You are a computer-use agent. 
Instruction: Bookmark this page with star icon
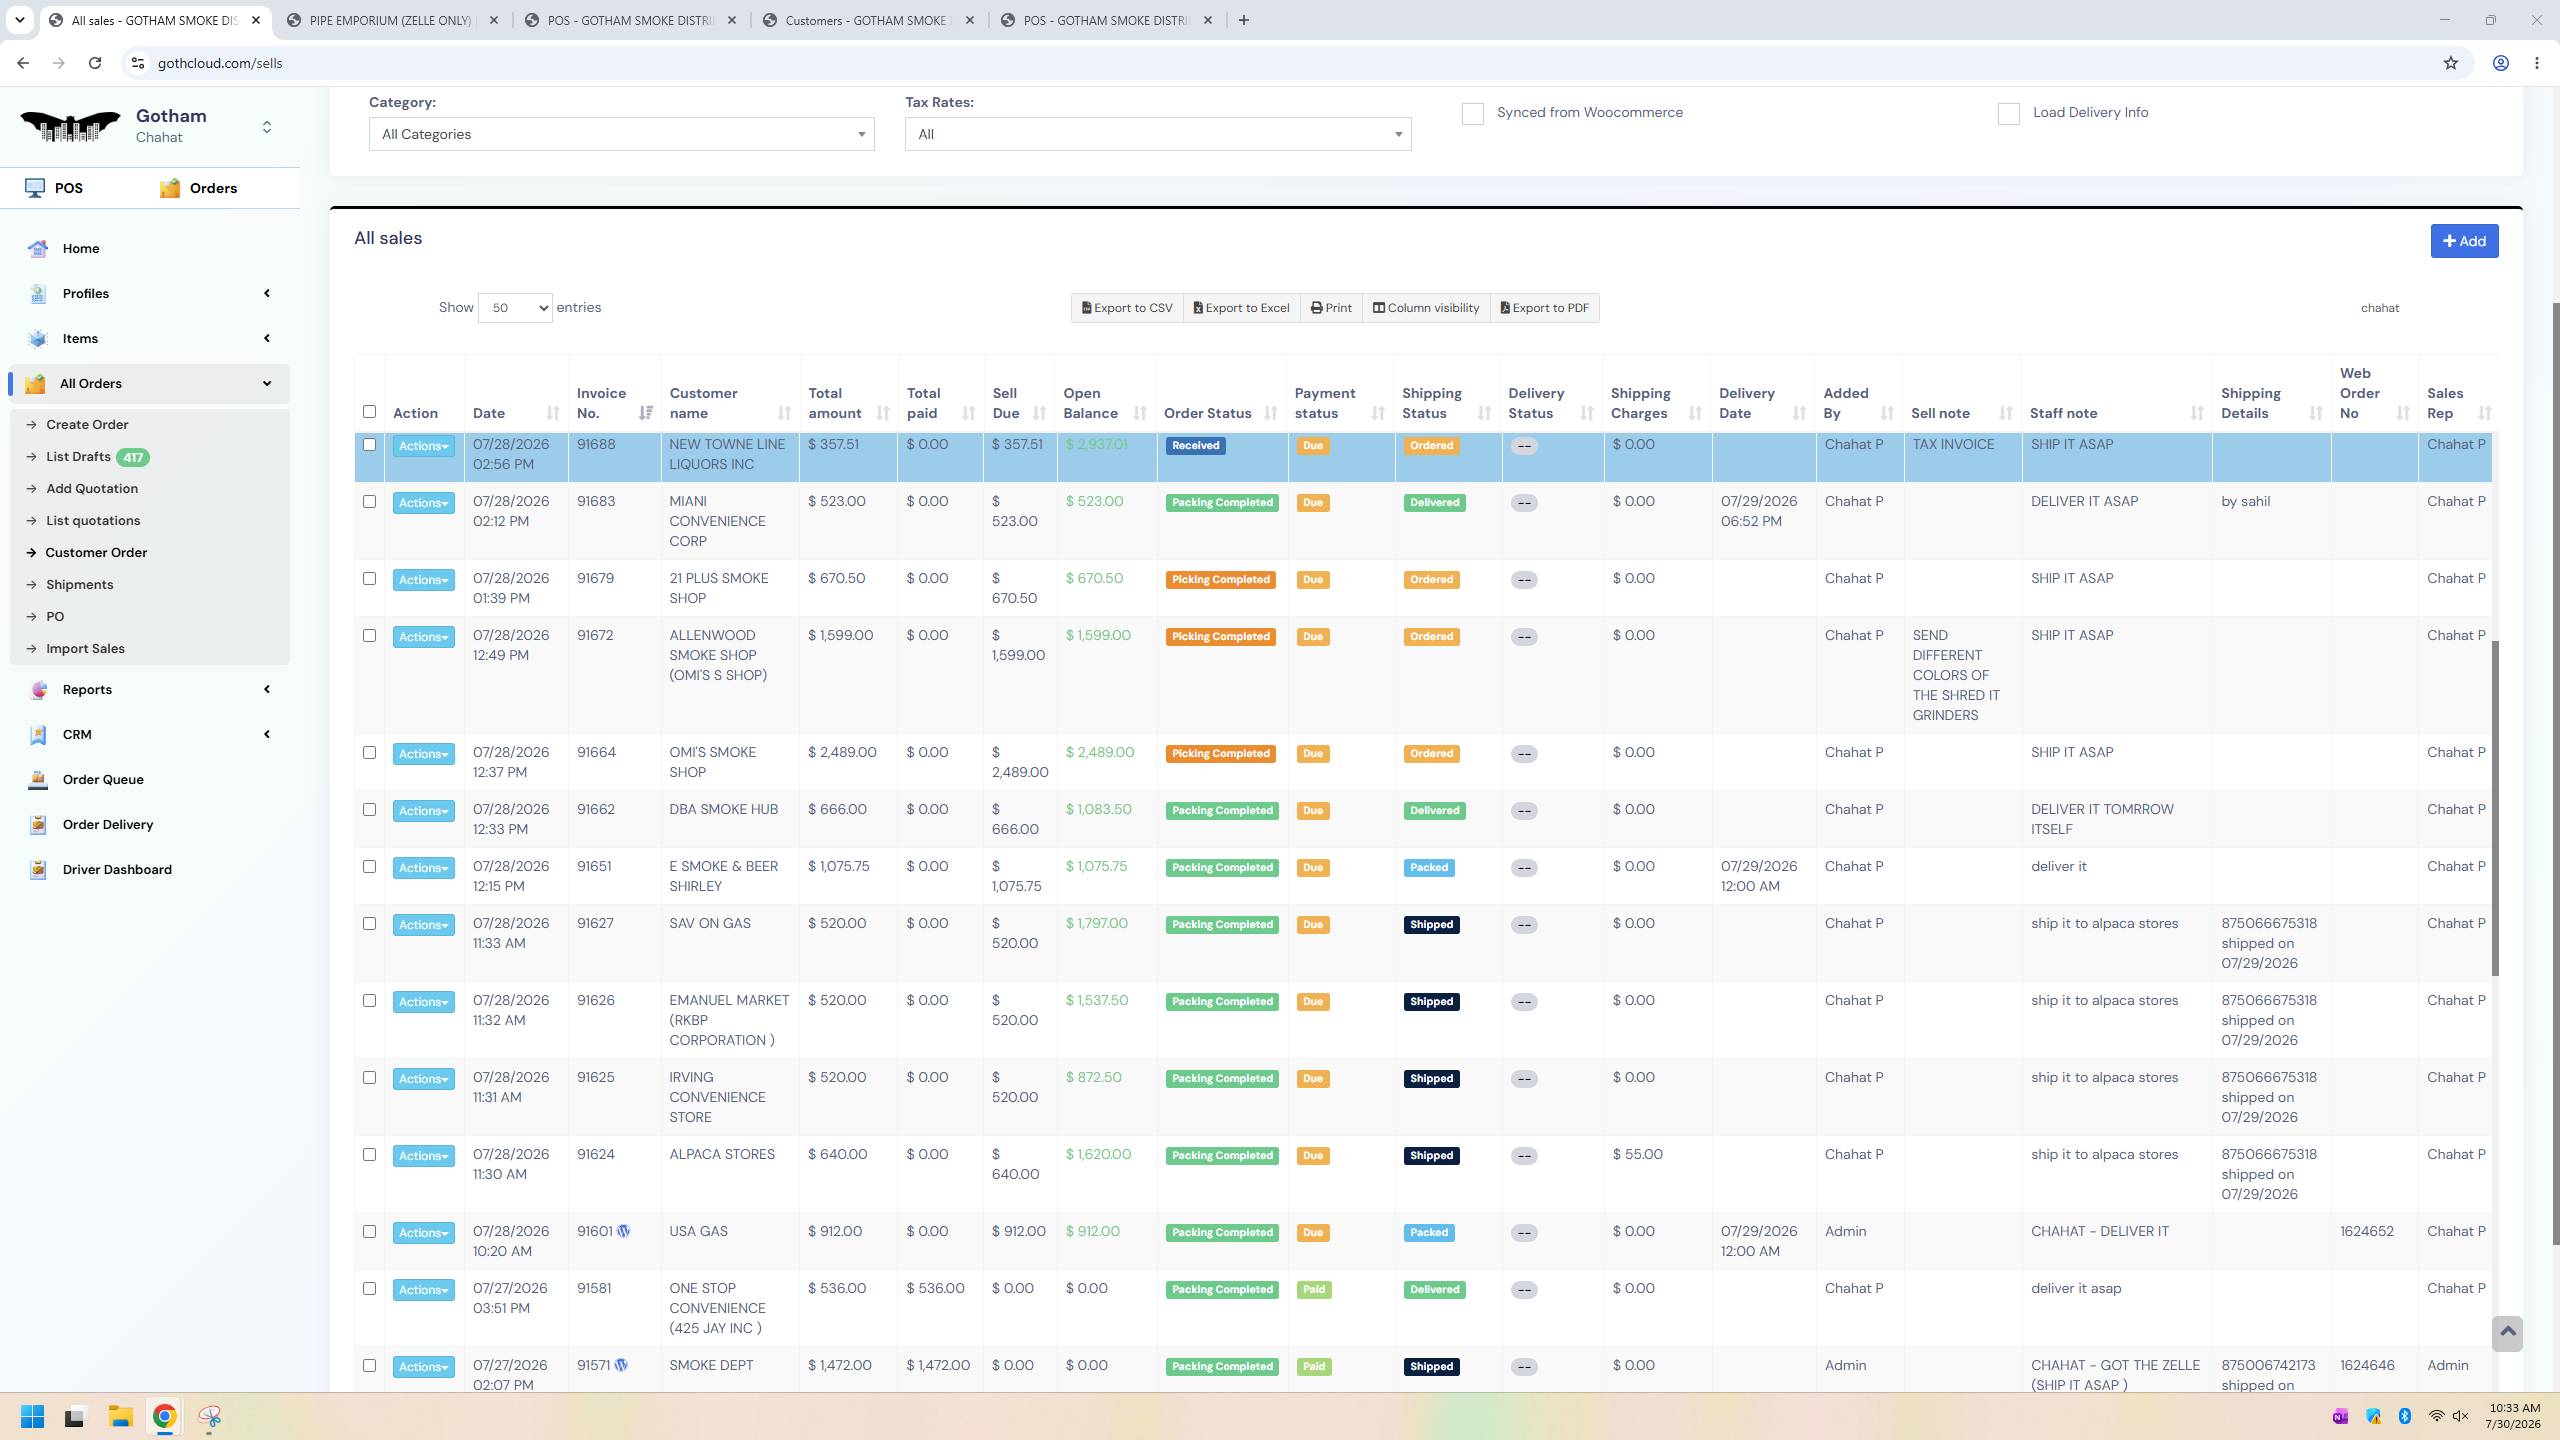click(2450, 63)
